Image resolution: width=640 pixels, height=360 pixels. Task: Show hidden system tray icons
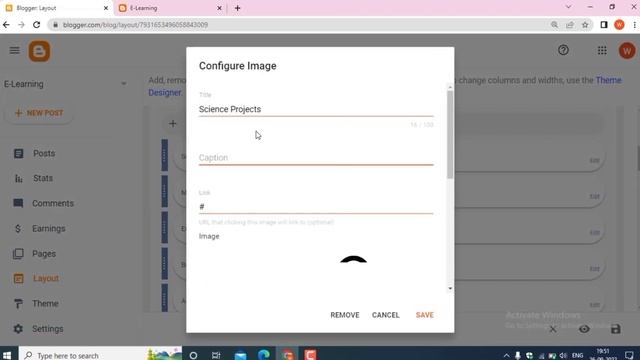[x=507, y=356]
